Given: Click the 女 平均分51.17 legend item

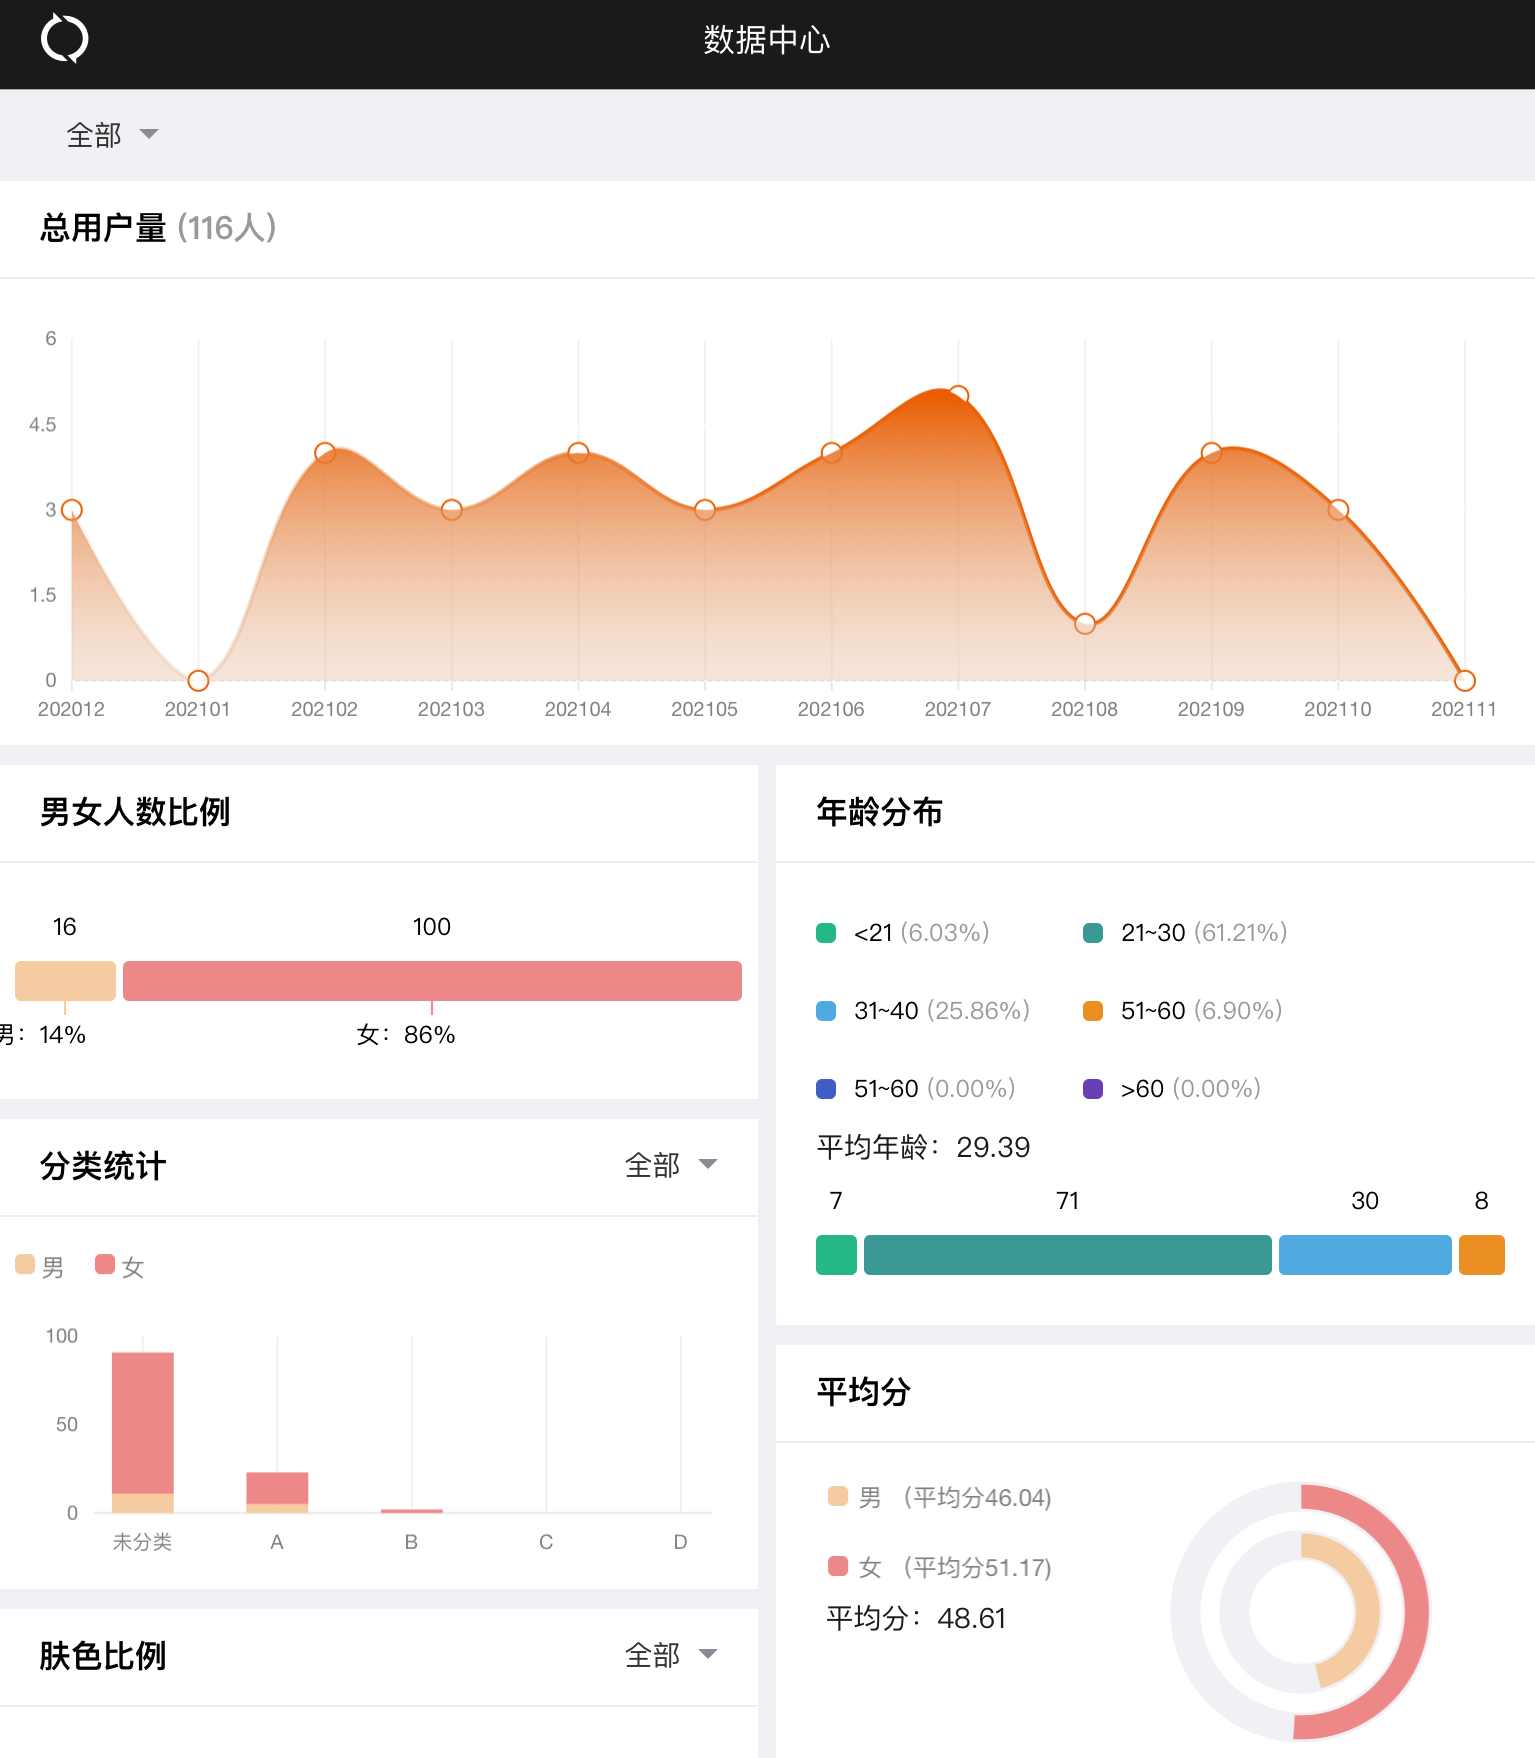Looking at the screenshot, I should [x=940, y=1567].
